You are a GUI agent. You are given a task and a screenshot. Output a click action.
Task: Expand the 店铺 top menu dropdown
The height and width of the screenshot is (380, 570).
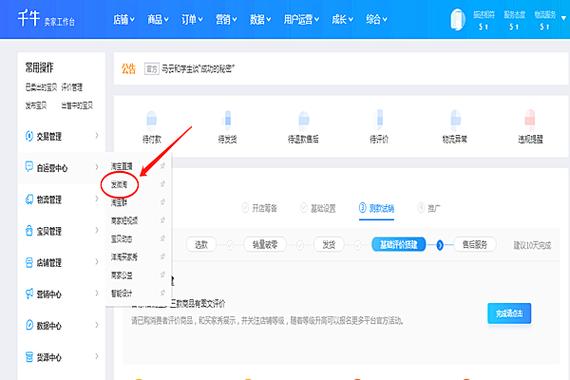click(124, 19)
